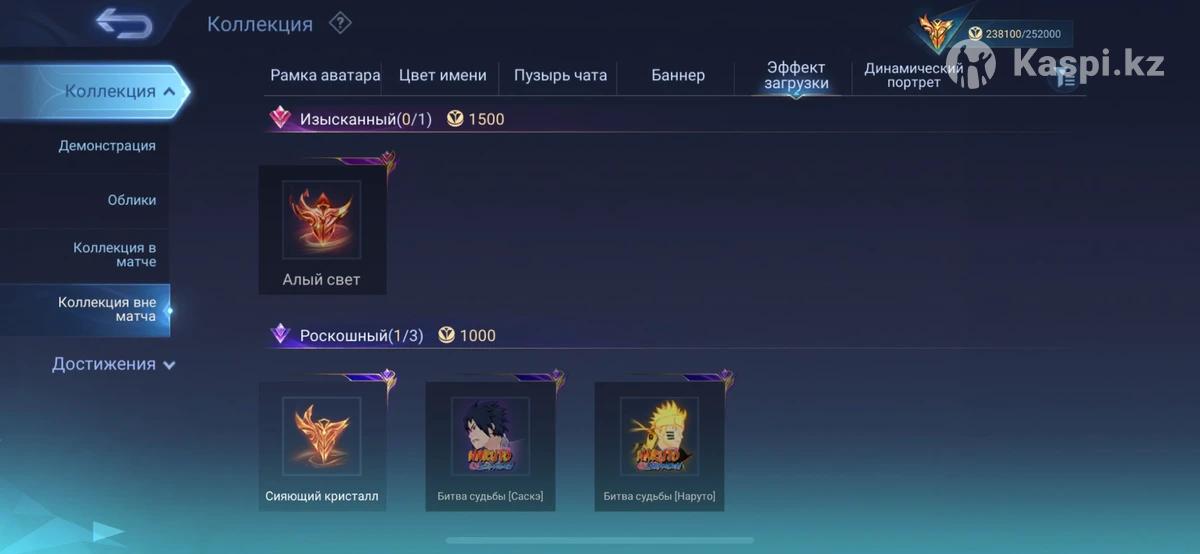
Task: Select the Сияющий кристалл effect item
Action: pos(322,446)
